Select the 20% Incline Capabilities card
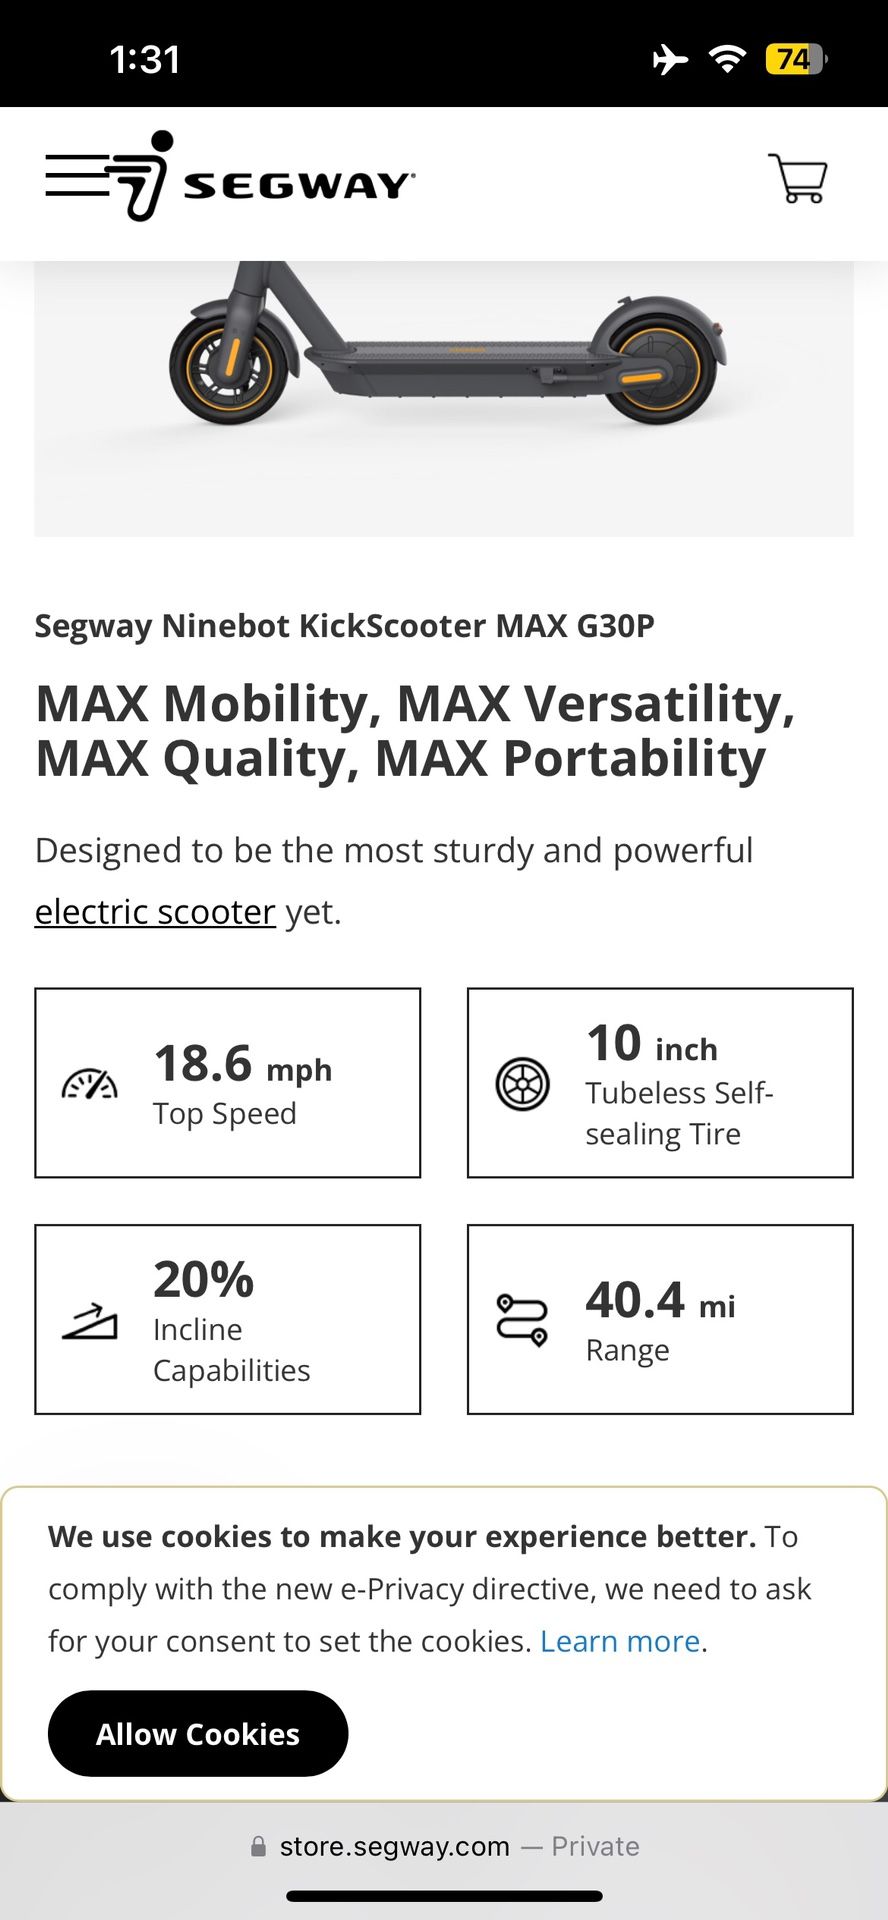Image resolution: width=888 pixels, height=1920 pixels. tap(228, 1318)
